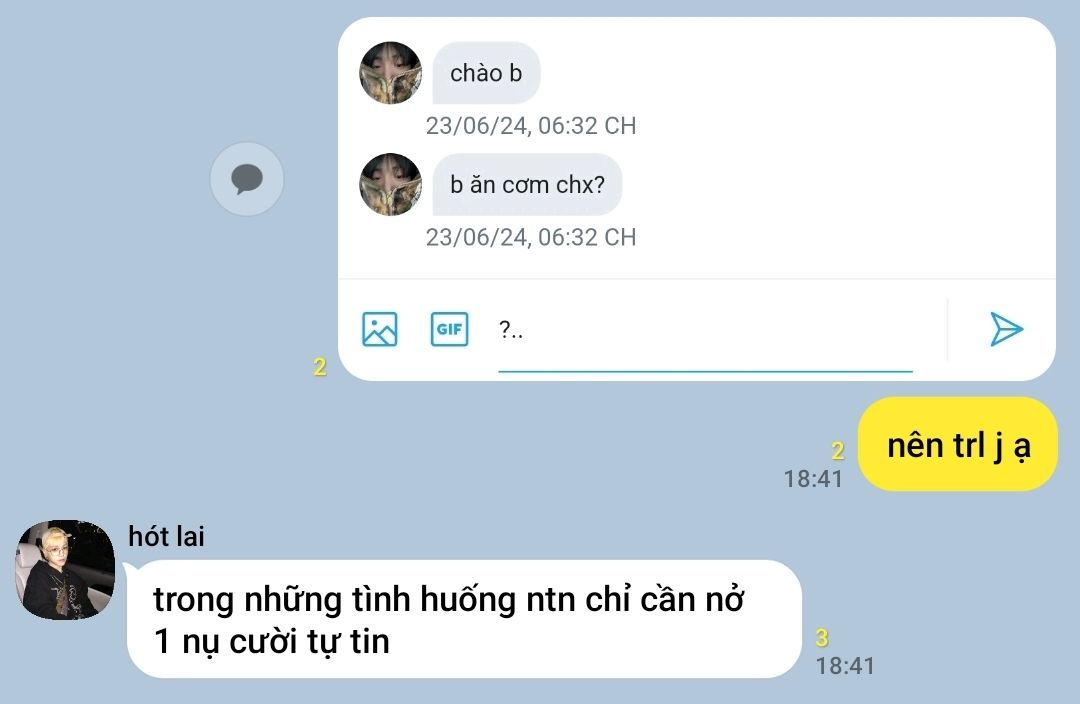Open avatar beside "b ăn cơm chx?" message

[x=391, y=185]
